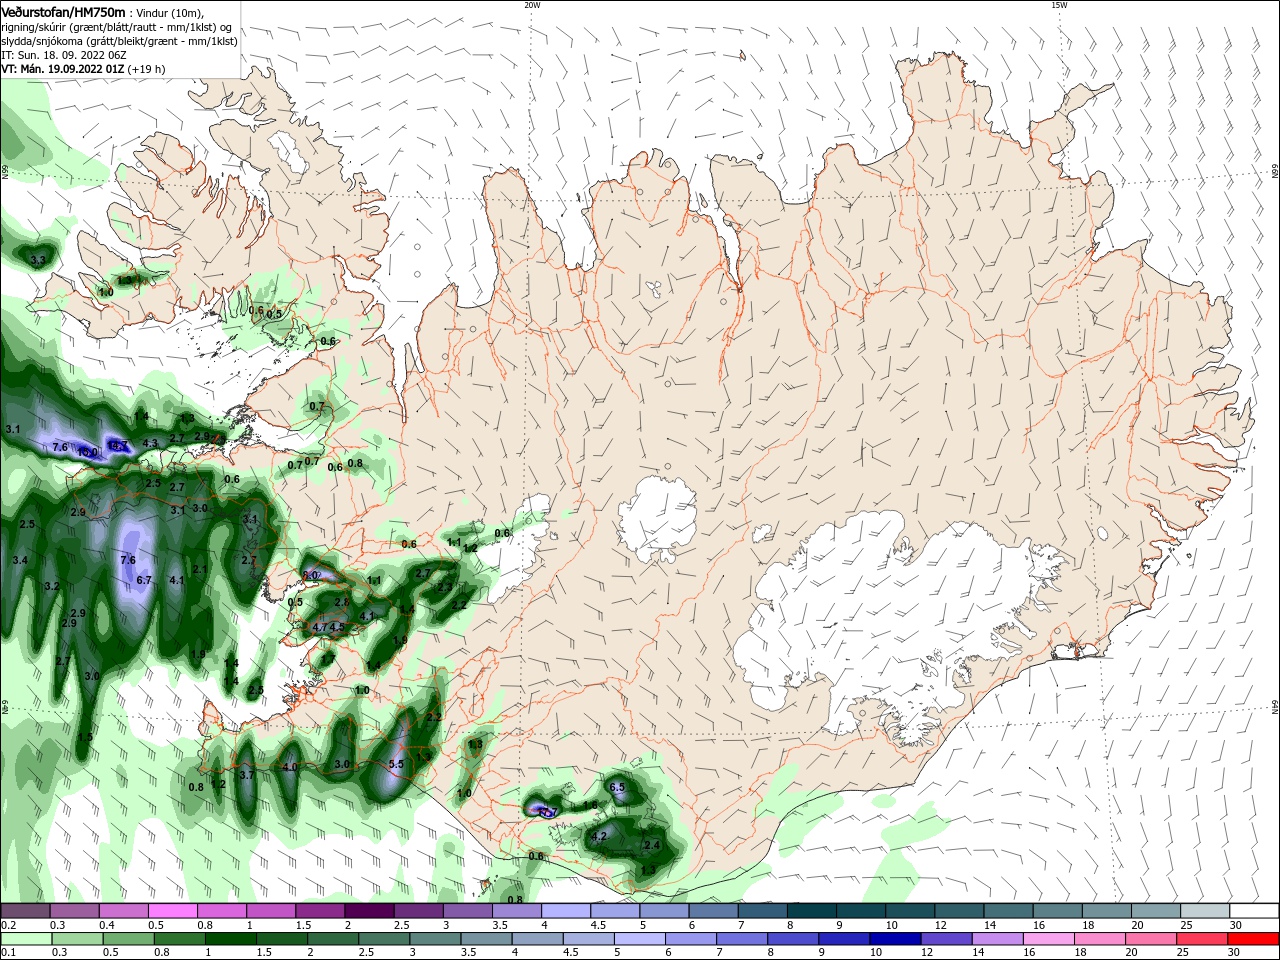The width and height of the screenshot is (1280, 960).
Task: Click the 'slydda/snjókoma' legend description line
Action: coord(119,41)
